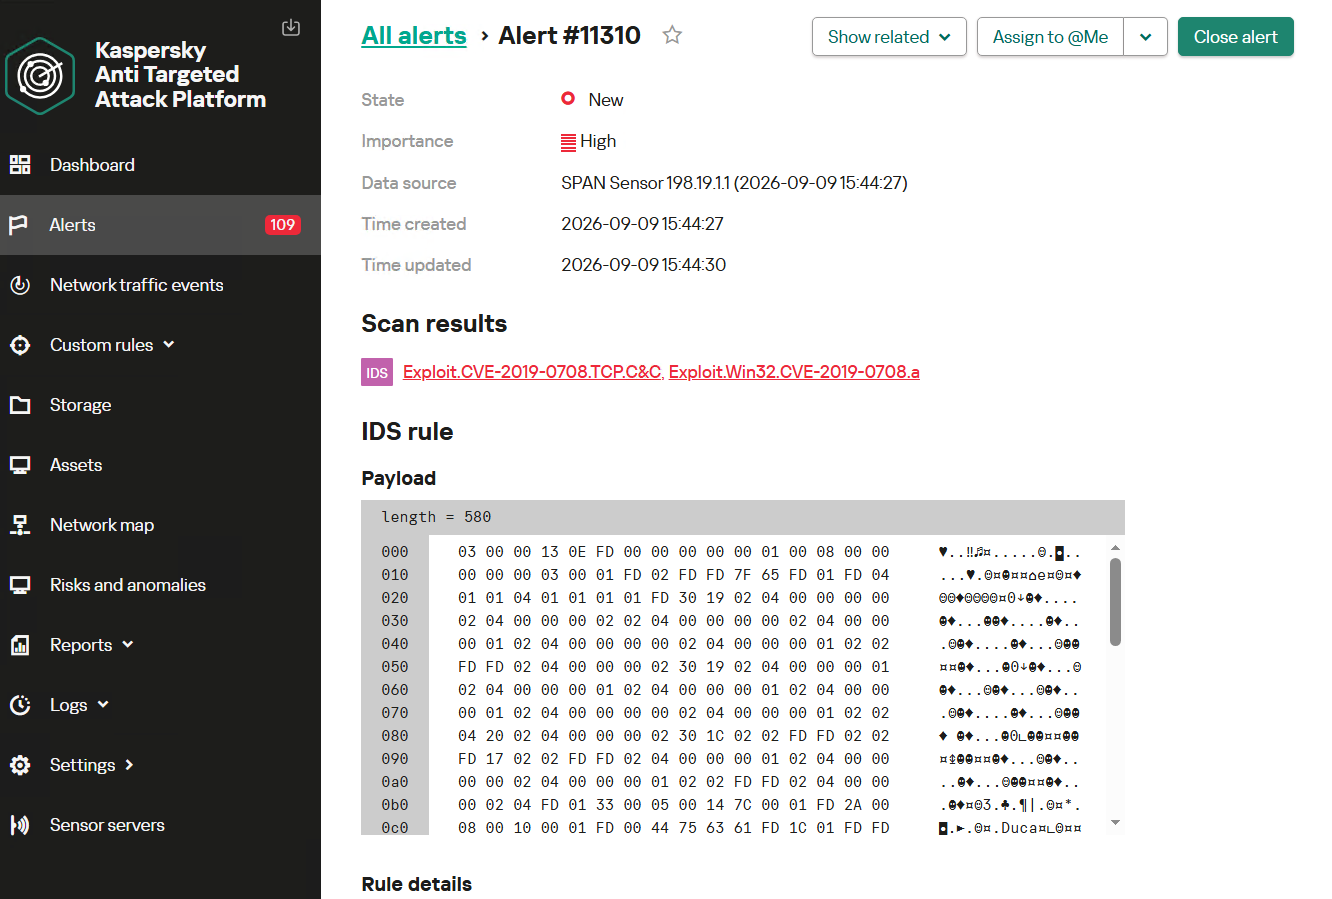The height and width of the screenshot is (899, 1332).
Task: Open Sensor servers section
Action: click(x=160, y=825)
